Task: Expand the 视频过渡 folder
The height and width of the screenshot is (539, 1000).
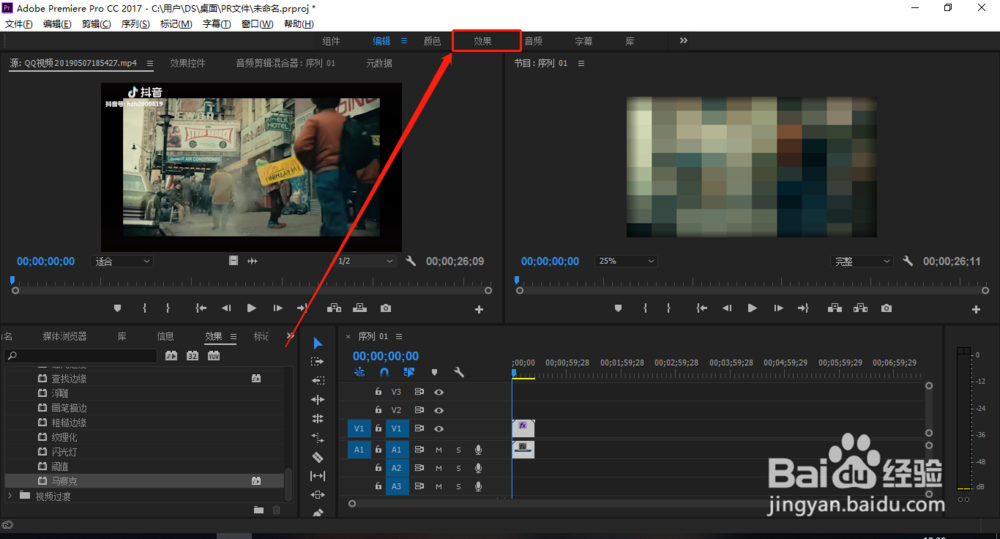Action: click(x=10, y=496)
